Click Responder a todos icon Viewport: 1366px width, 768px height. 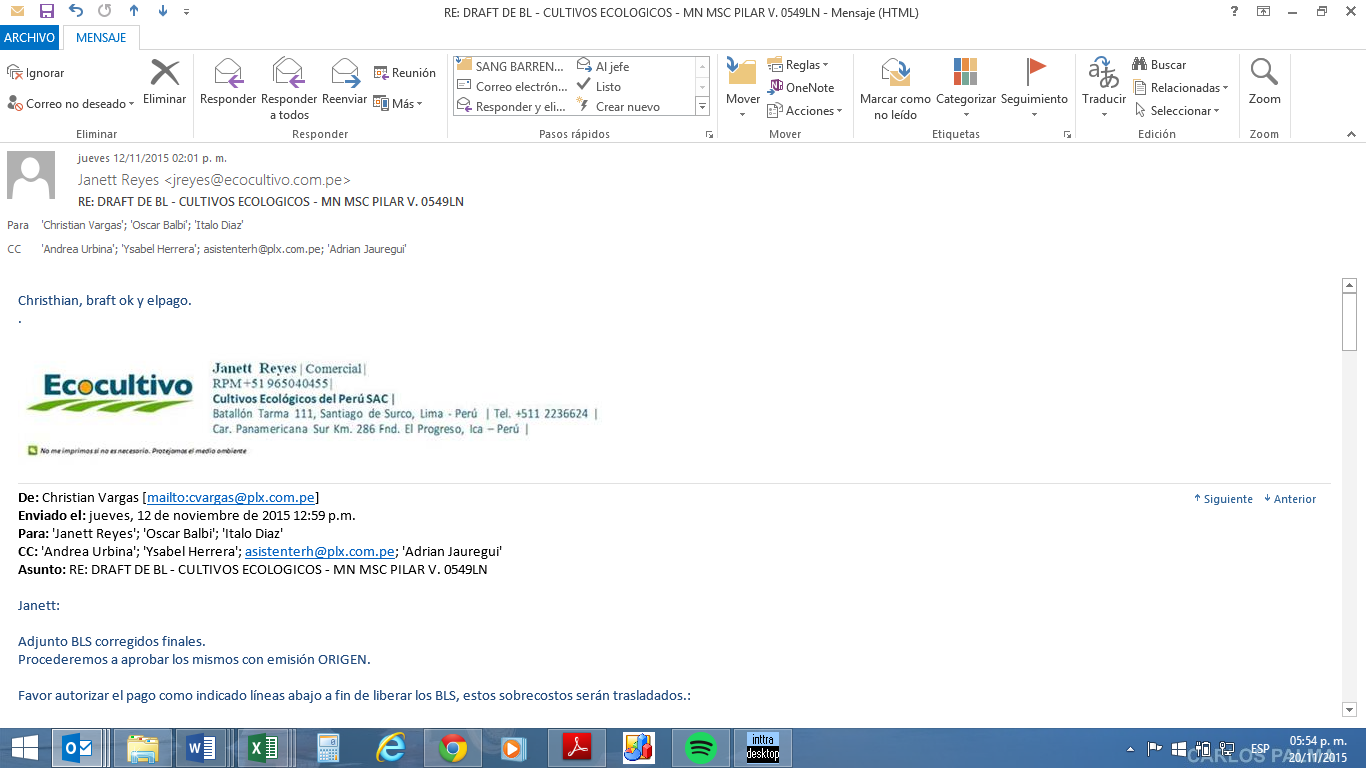[x=288, y=75]
